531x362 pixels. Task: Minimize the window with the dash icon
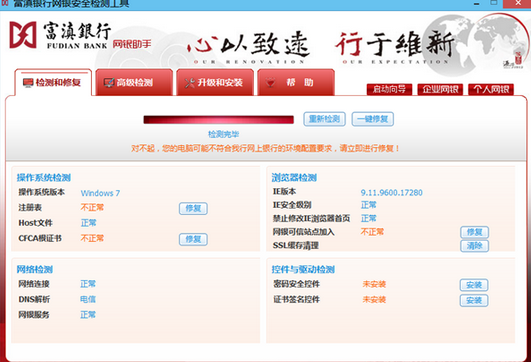tap(477, 3)
